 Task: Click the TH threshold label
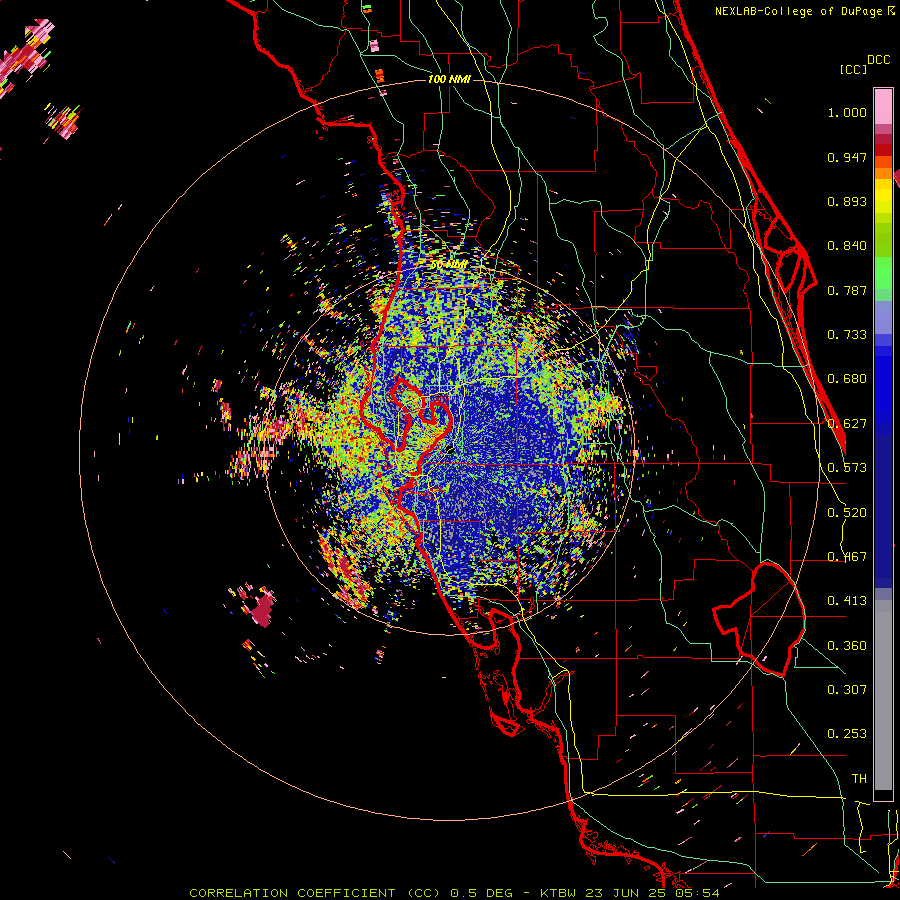pos(859,779)
